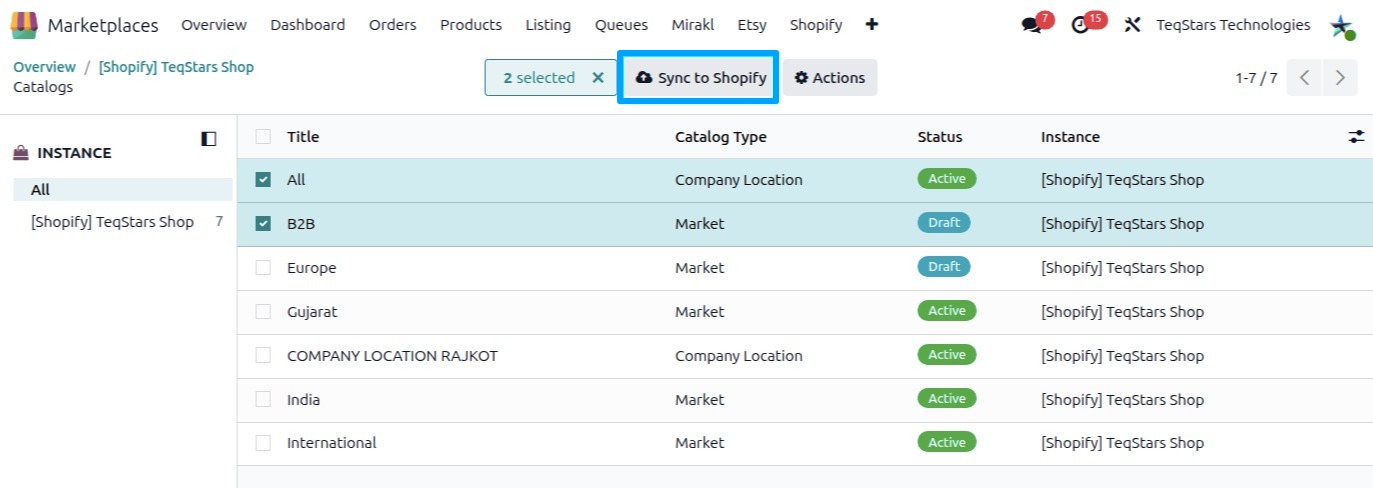This screenshot has height=488, width=1373.
Task: Open the Queues menu
Action: click(x=621, y=25)
